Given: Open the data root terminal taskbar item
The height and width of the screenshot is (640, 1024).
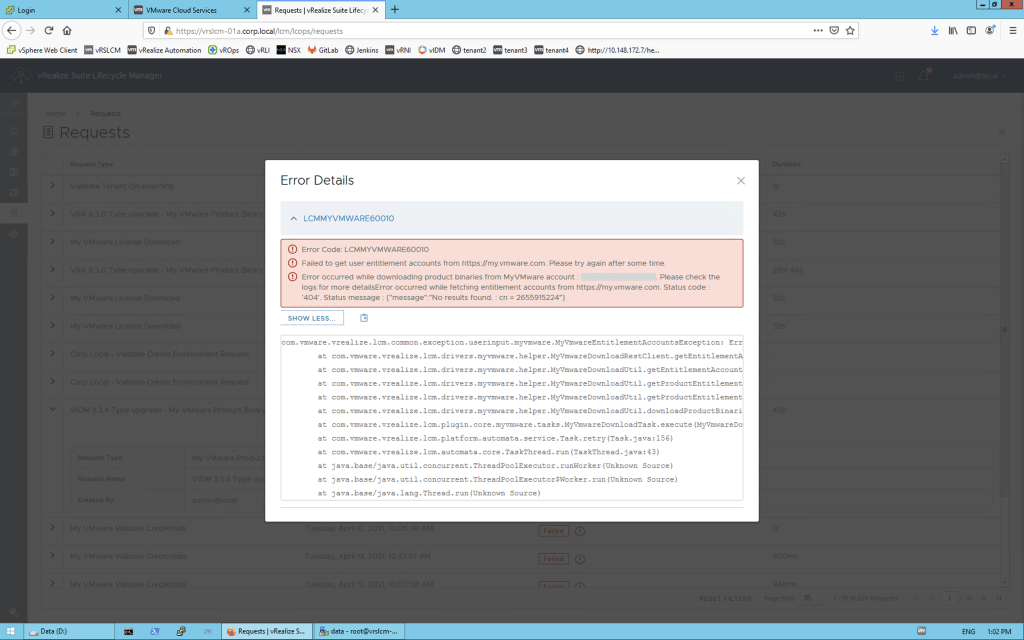Looking at the screenshot, I should click(x=358, y=631).
